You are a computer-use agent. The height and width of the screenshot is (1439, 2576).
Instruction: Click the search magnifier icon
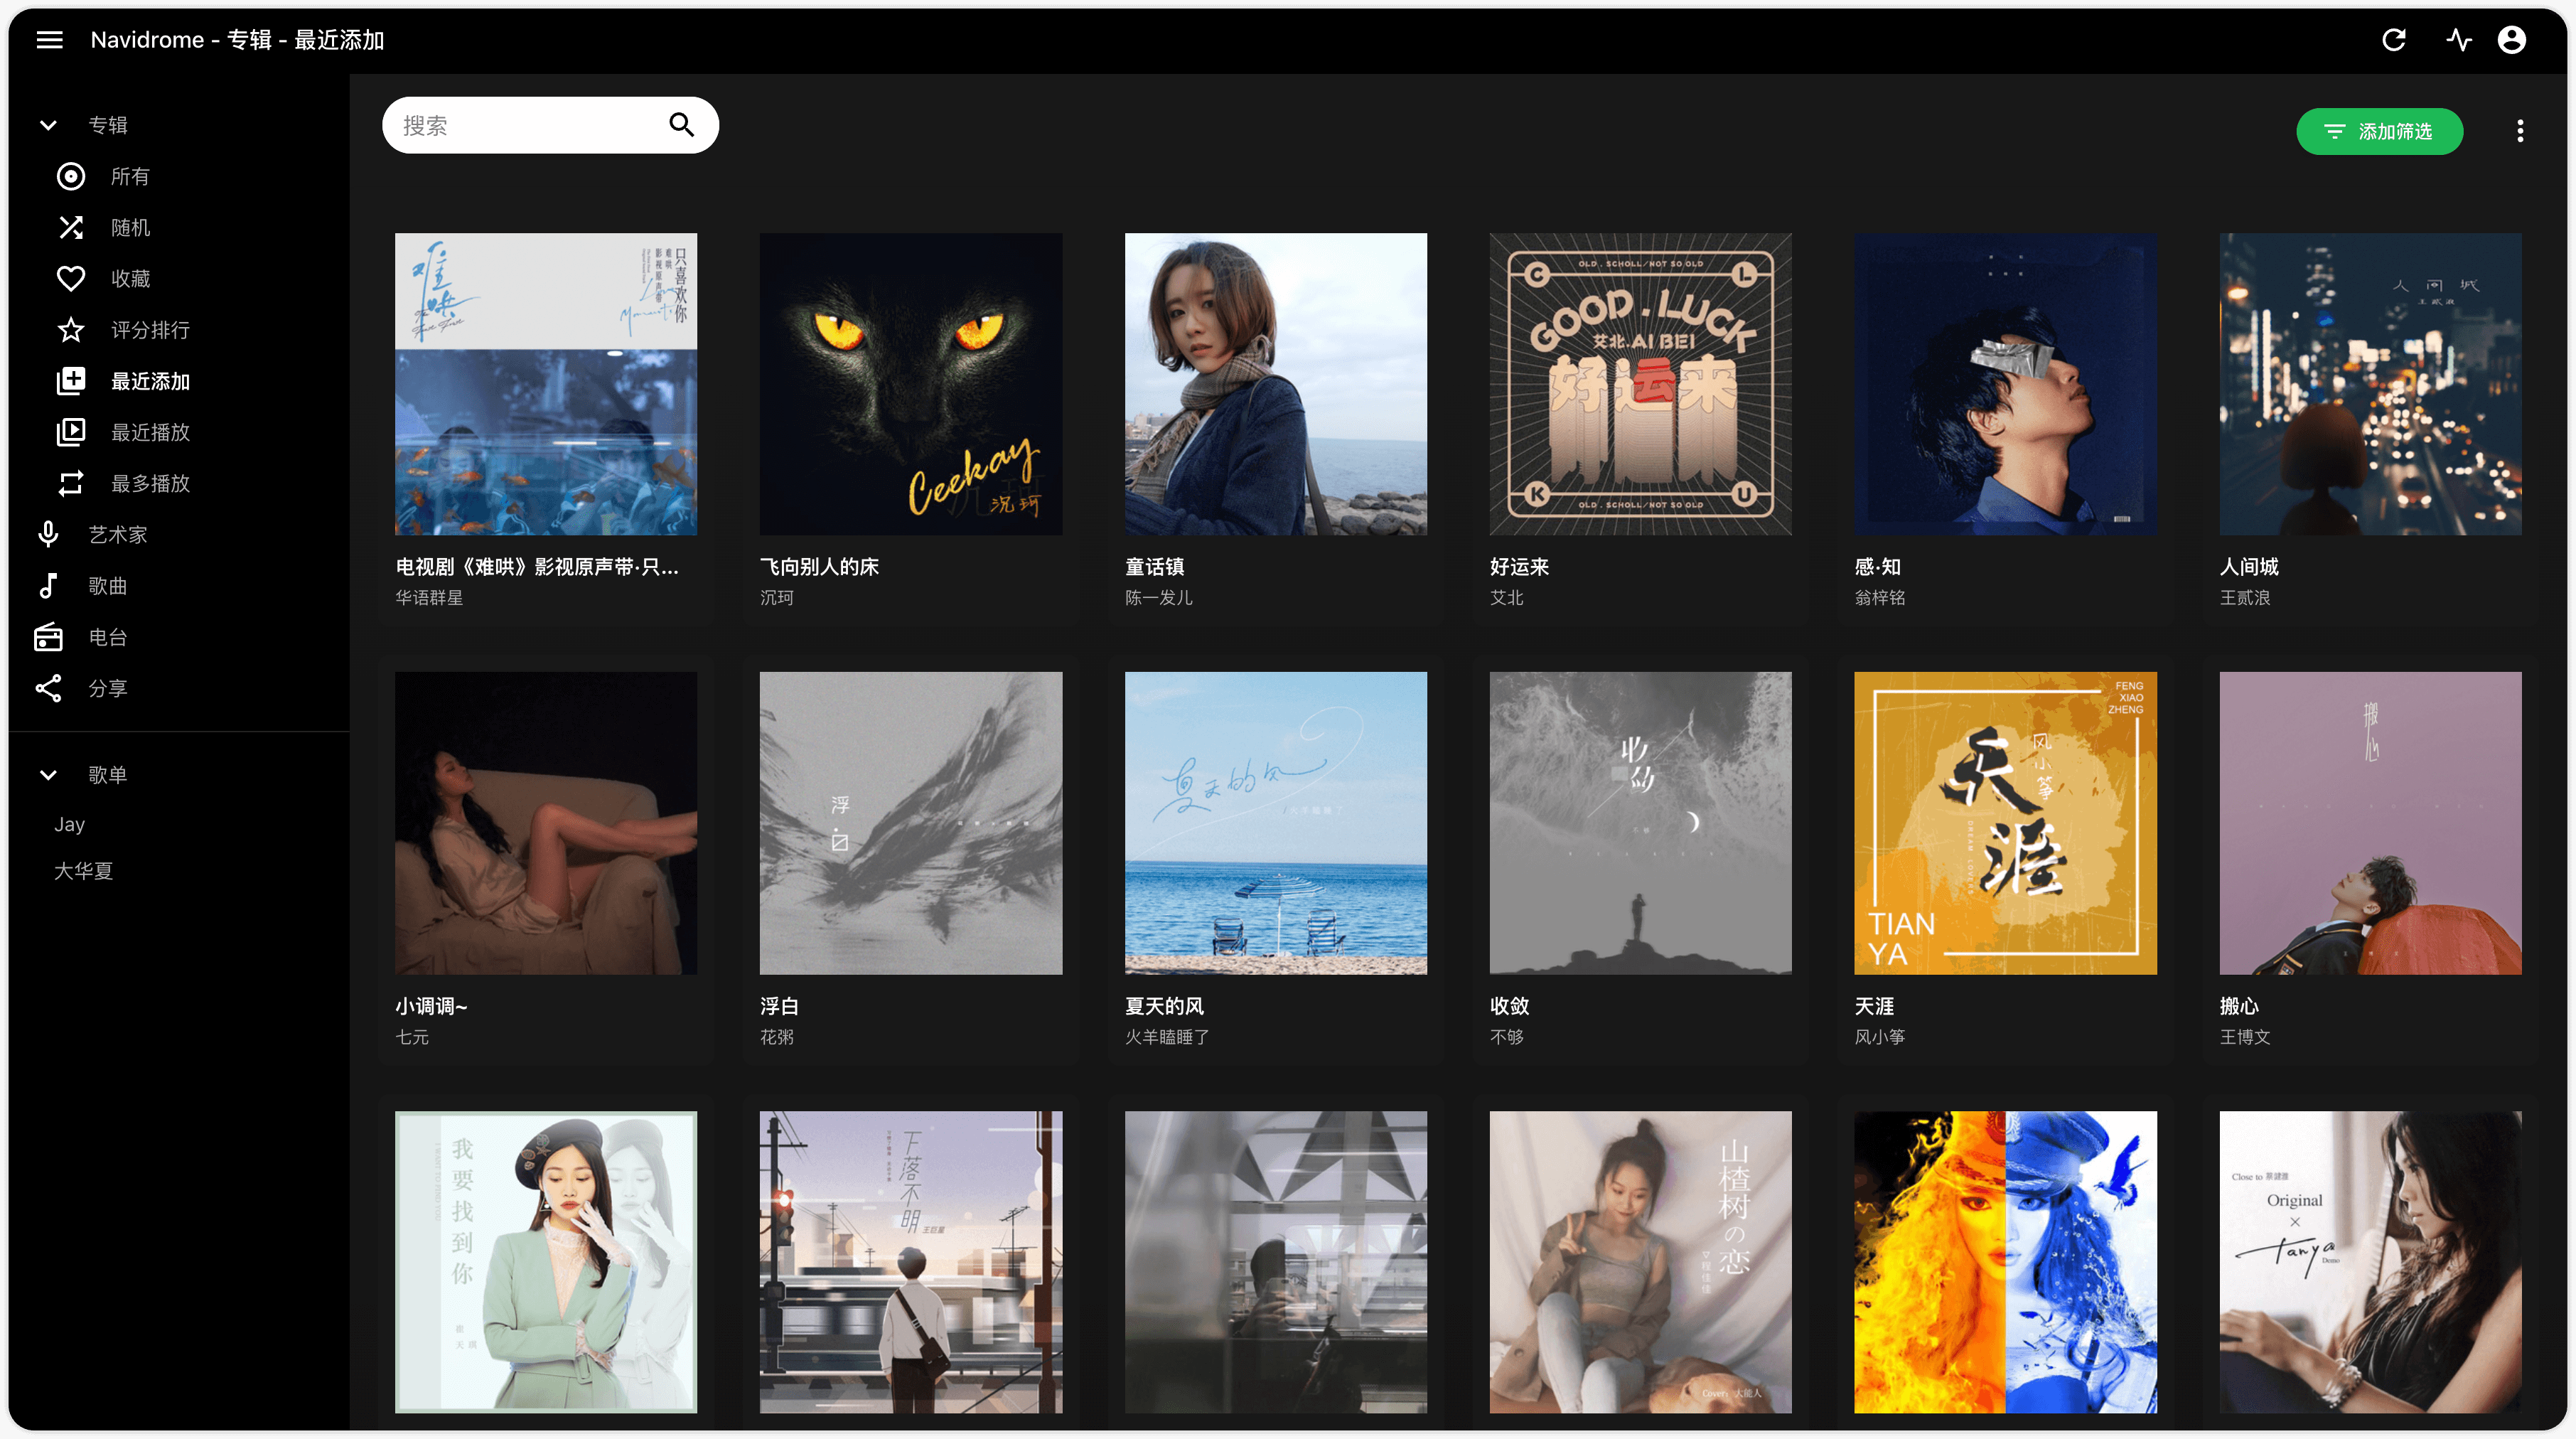click(681, 125)
